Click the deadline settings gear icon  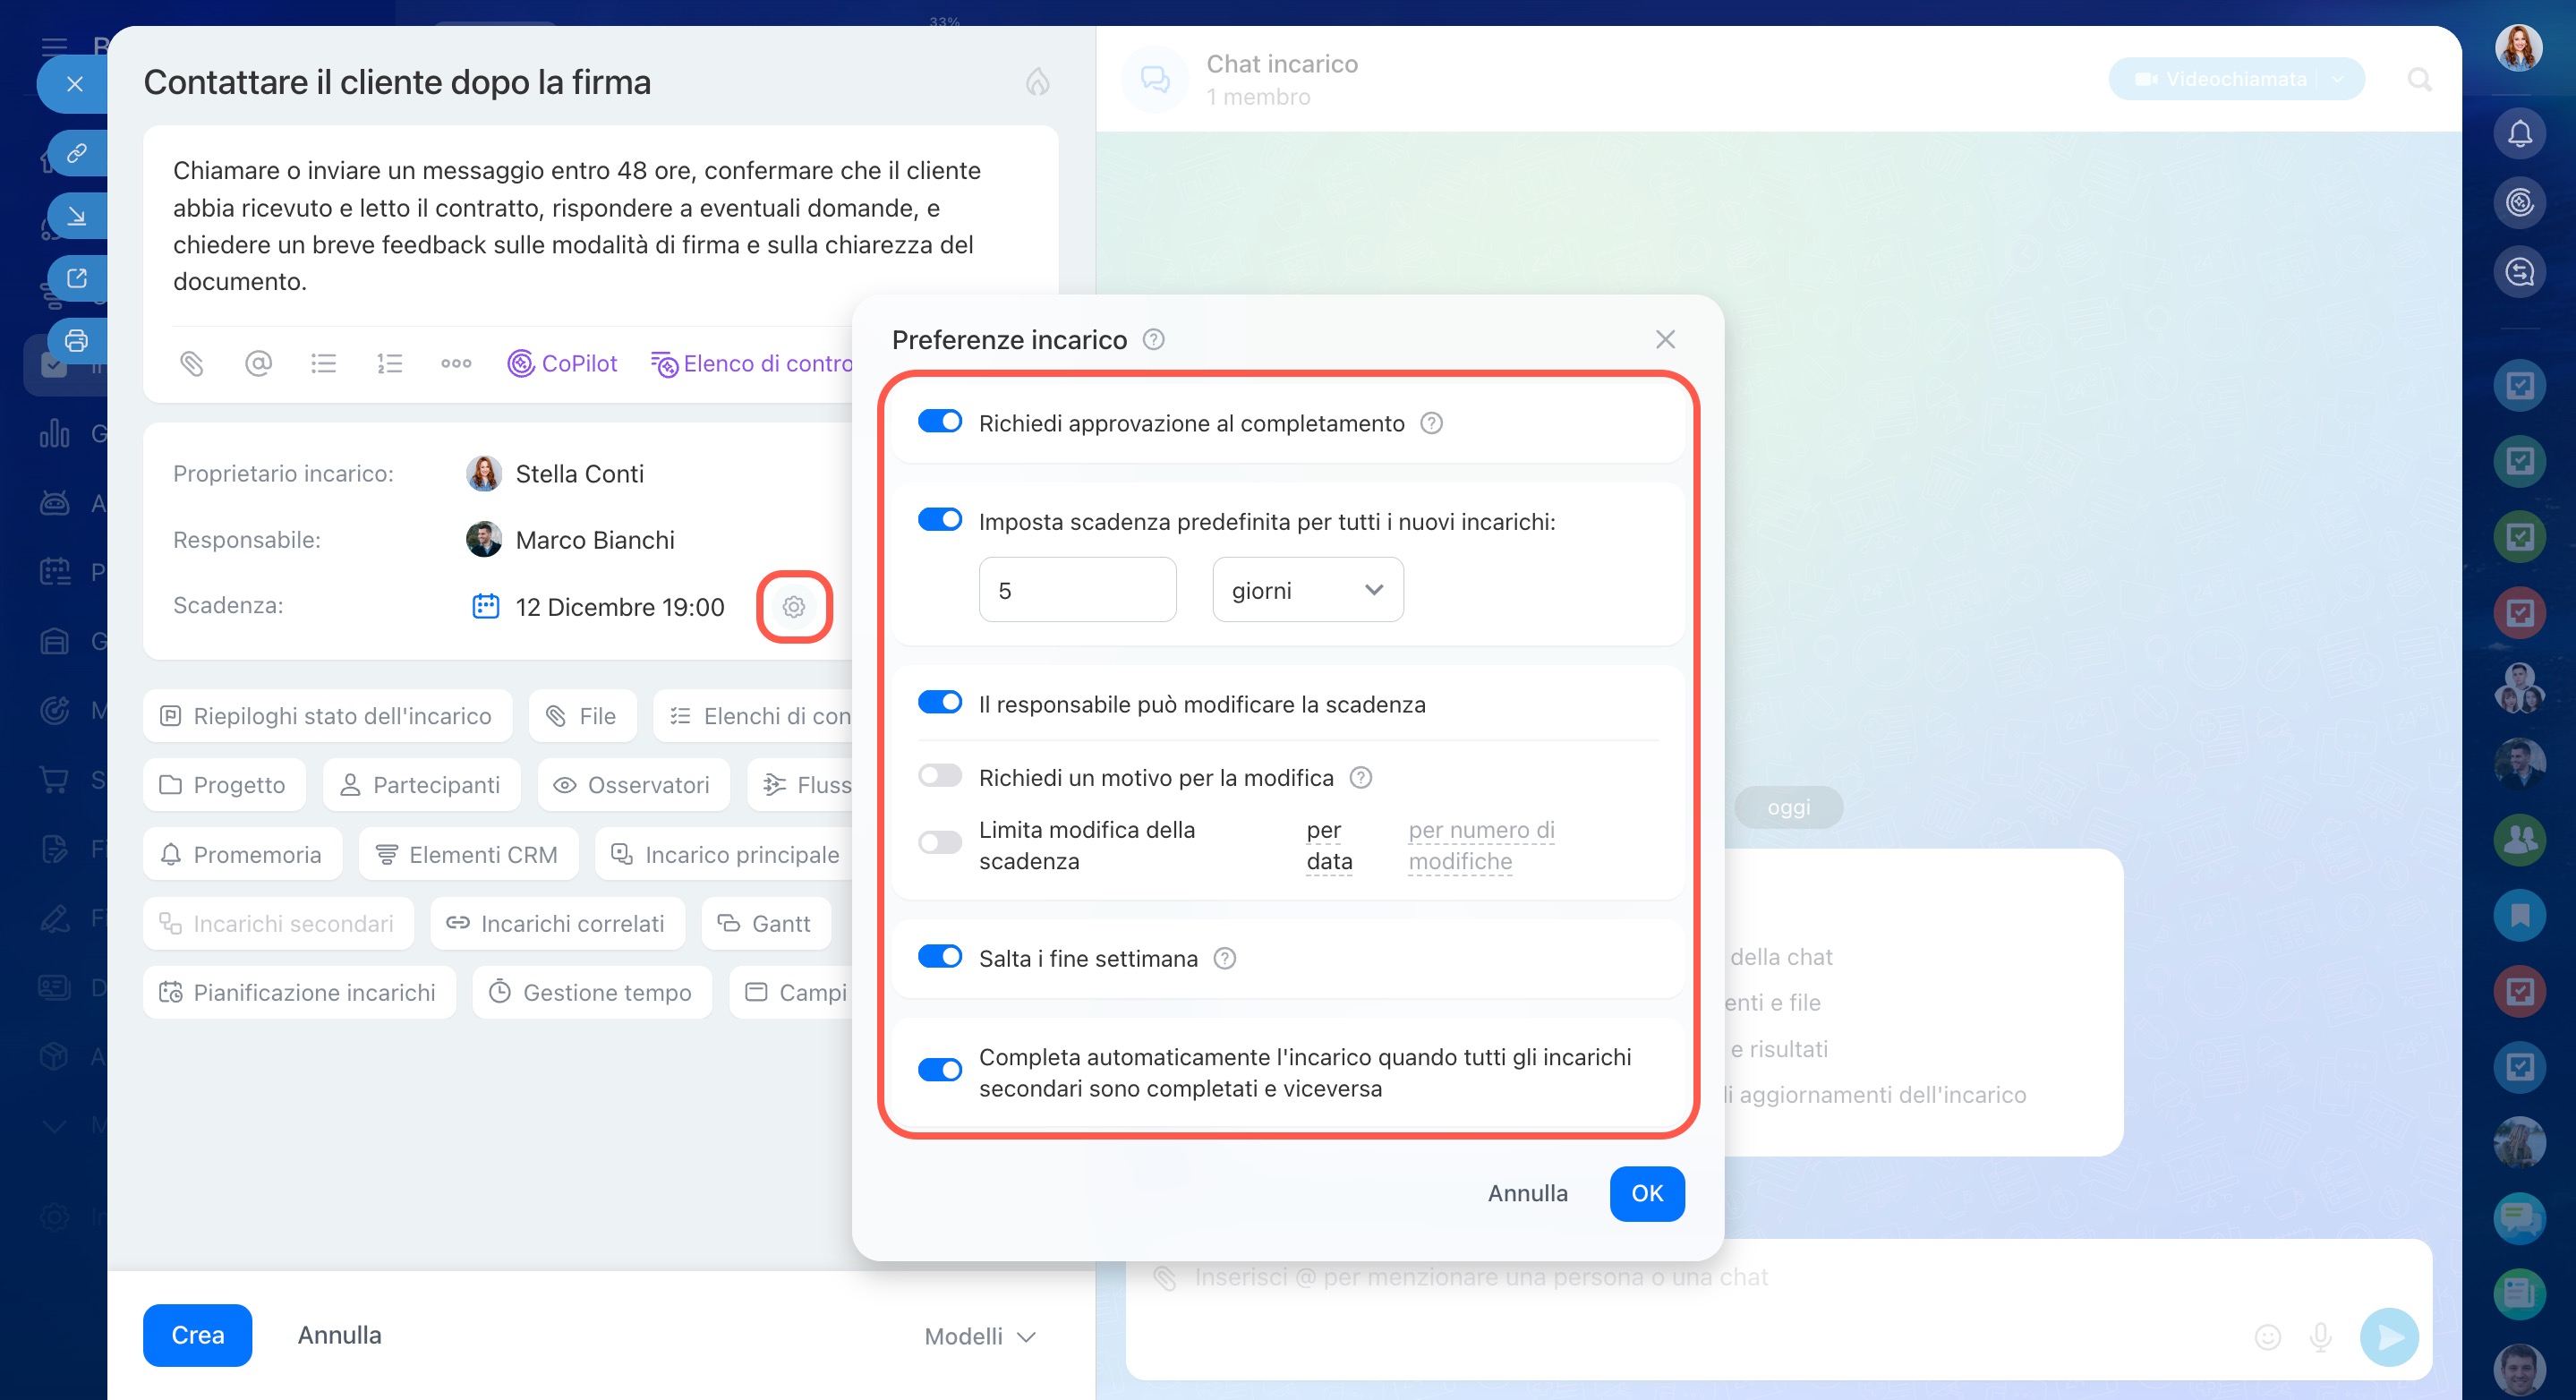793,607
